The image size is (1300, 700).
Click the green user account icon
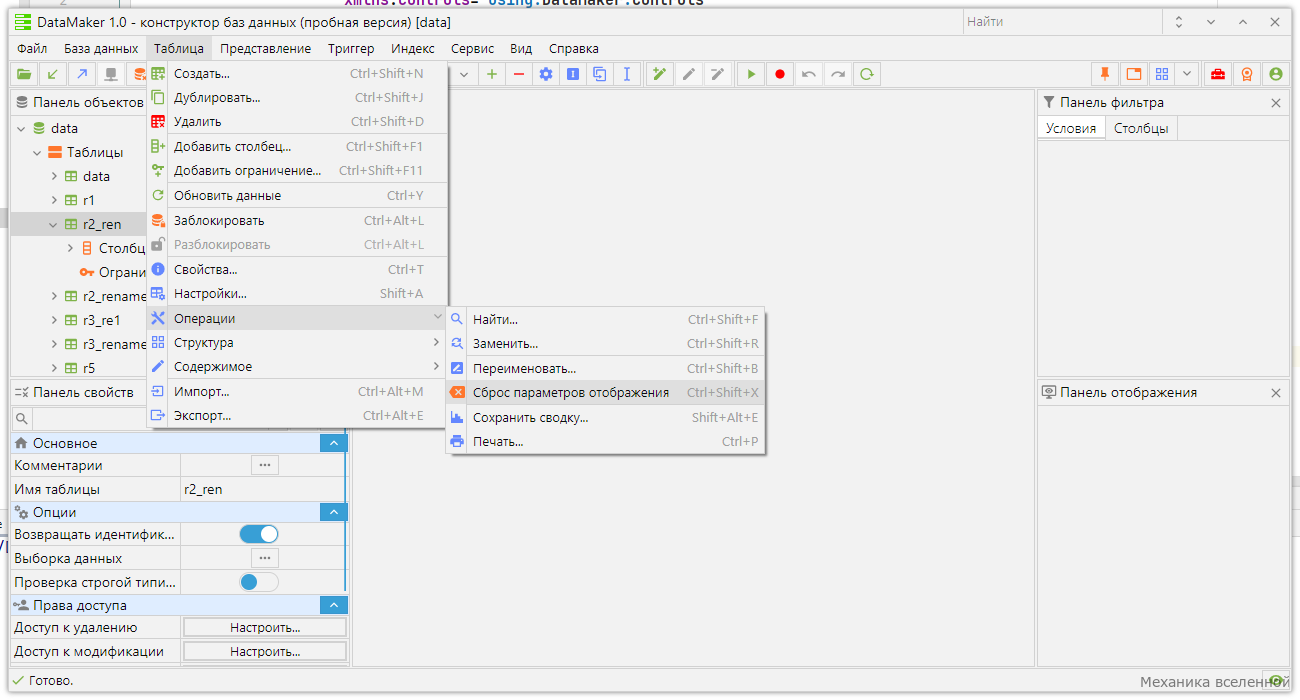tap(1276, 74)
